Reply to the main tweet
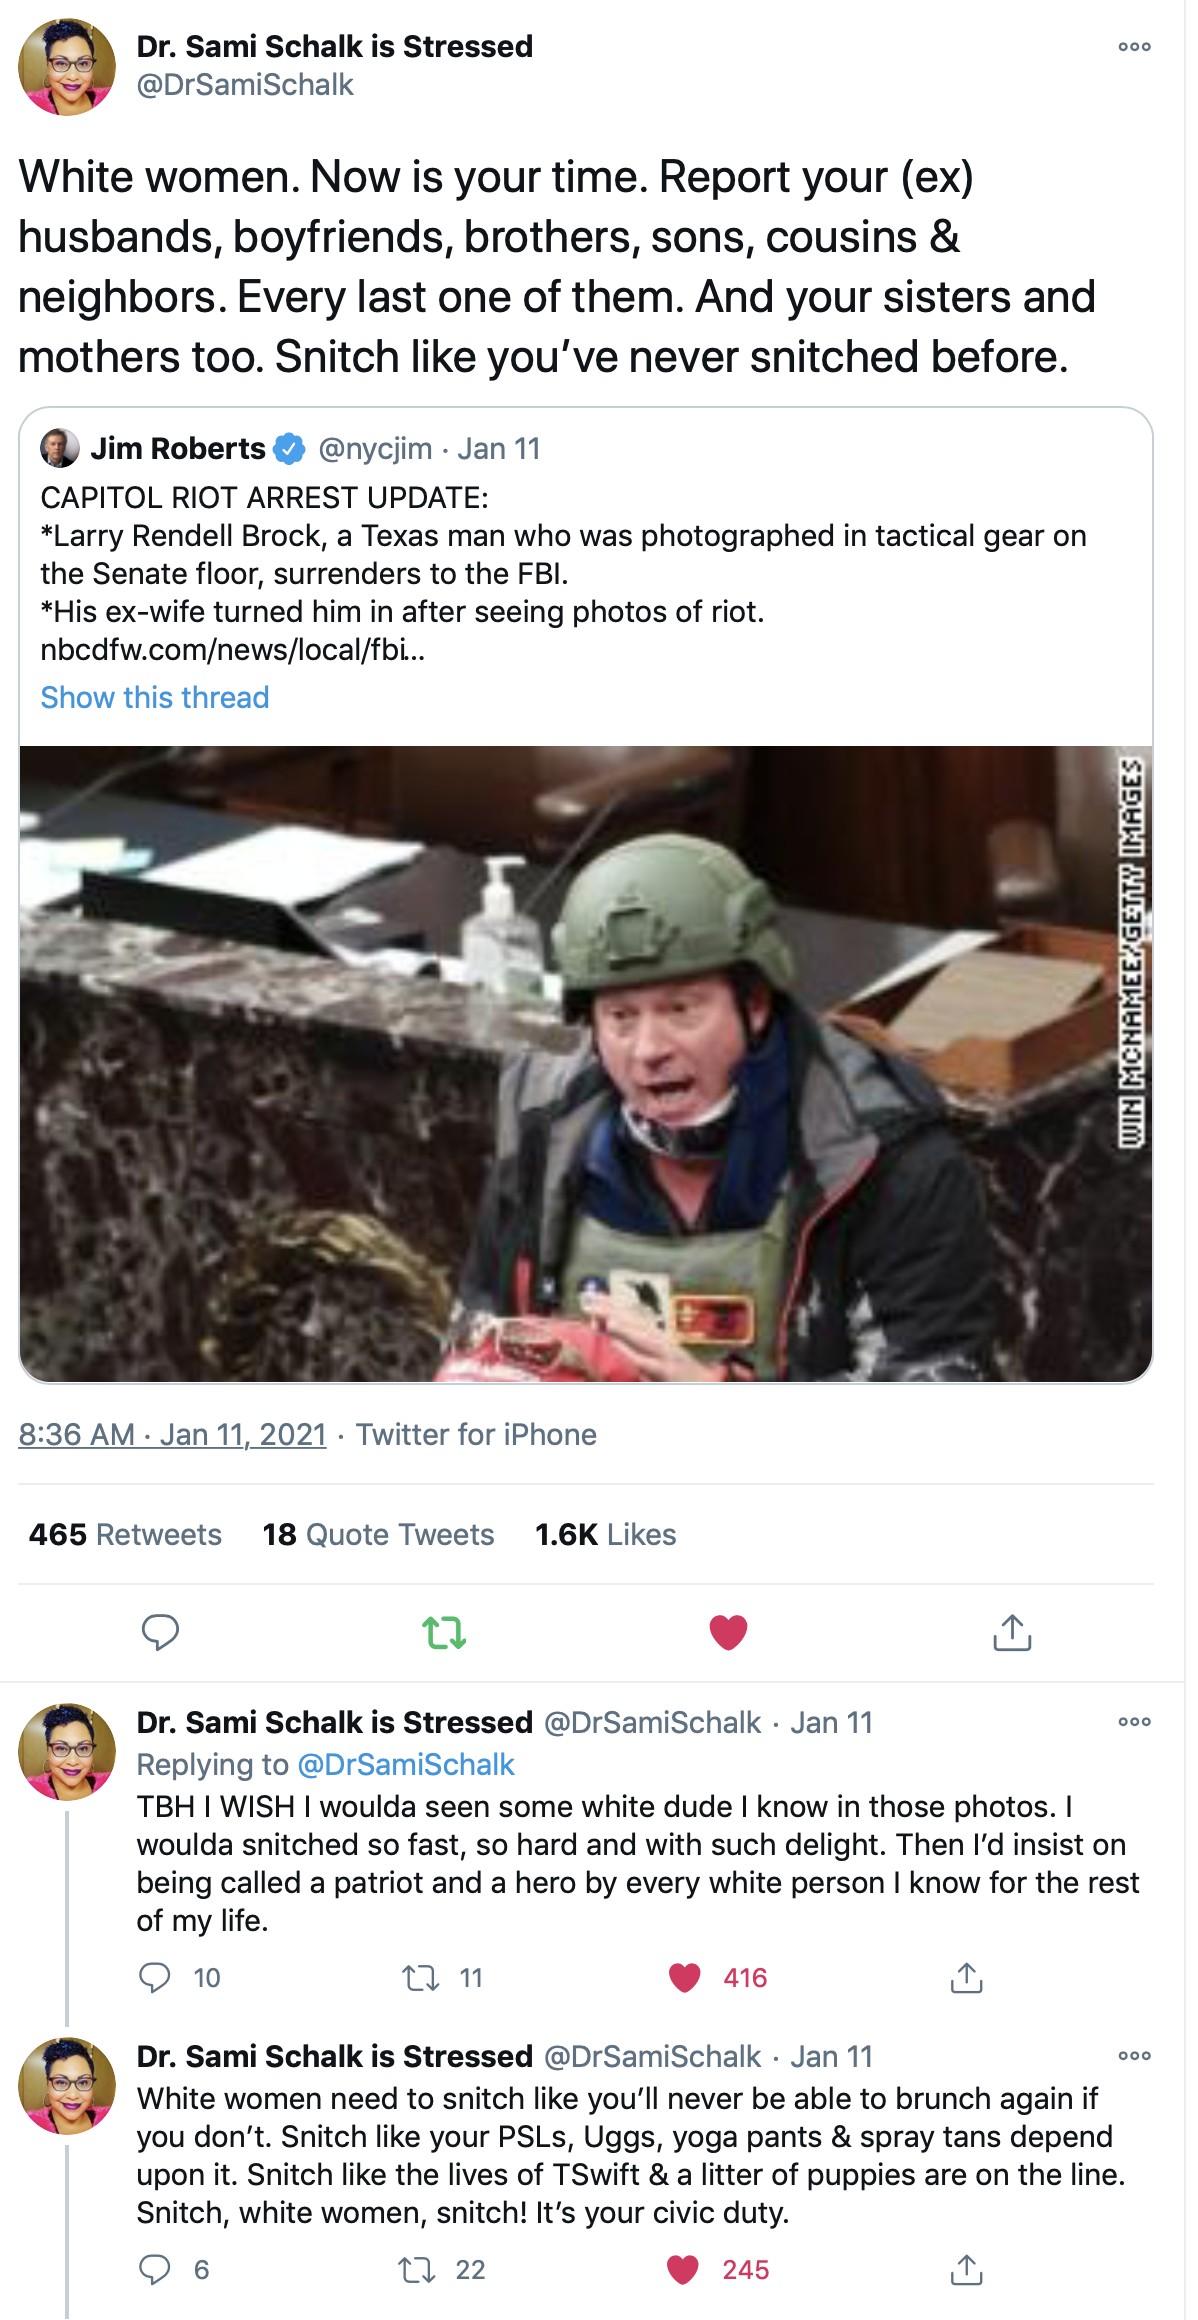 pyautogui.click(x=160, y=1632)
